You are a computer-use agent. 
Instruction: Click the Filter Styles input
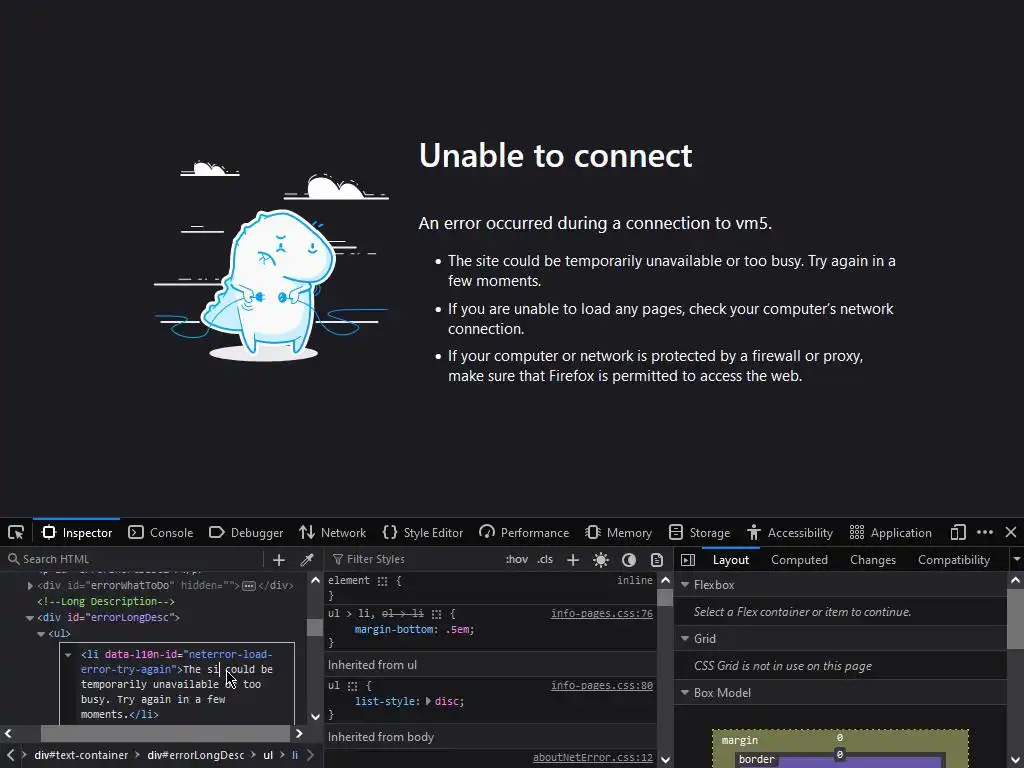coord(415,559)
